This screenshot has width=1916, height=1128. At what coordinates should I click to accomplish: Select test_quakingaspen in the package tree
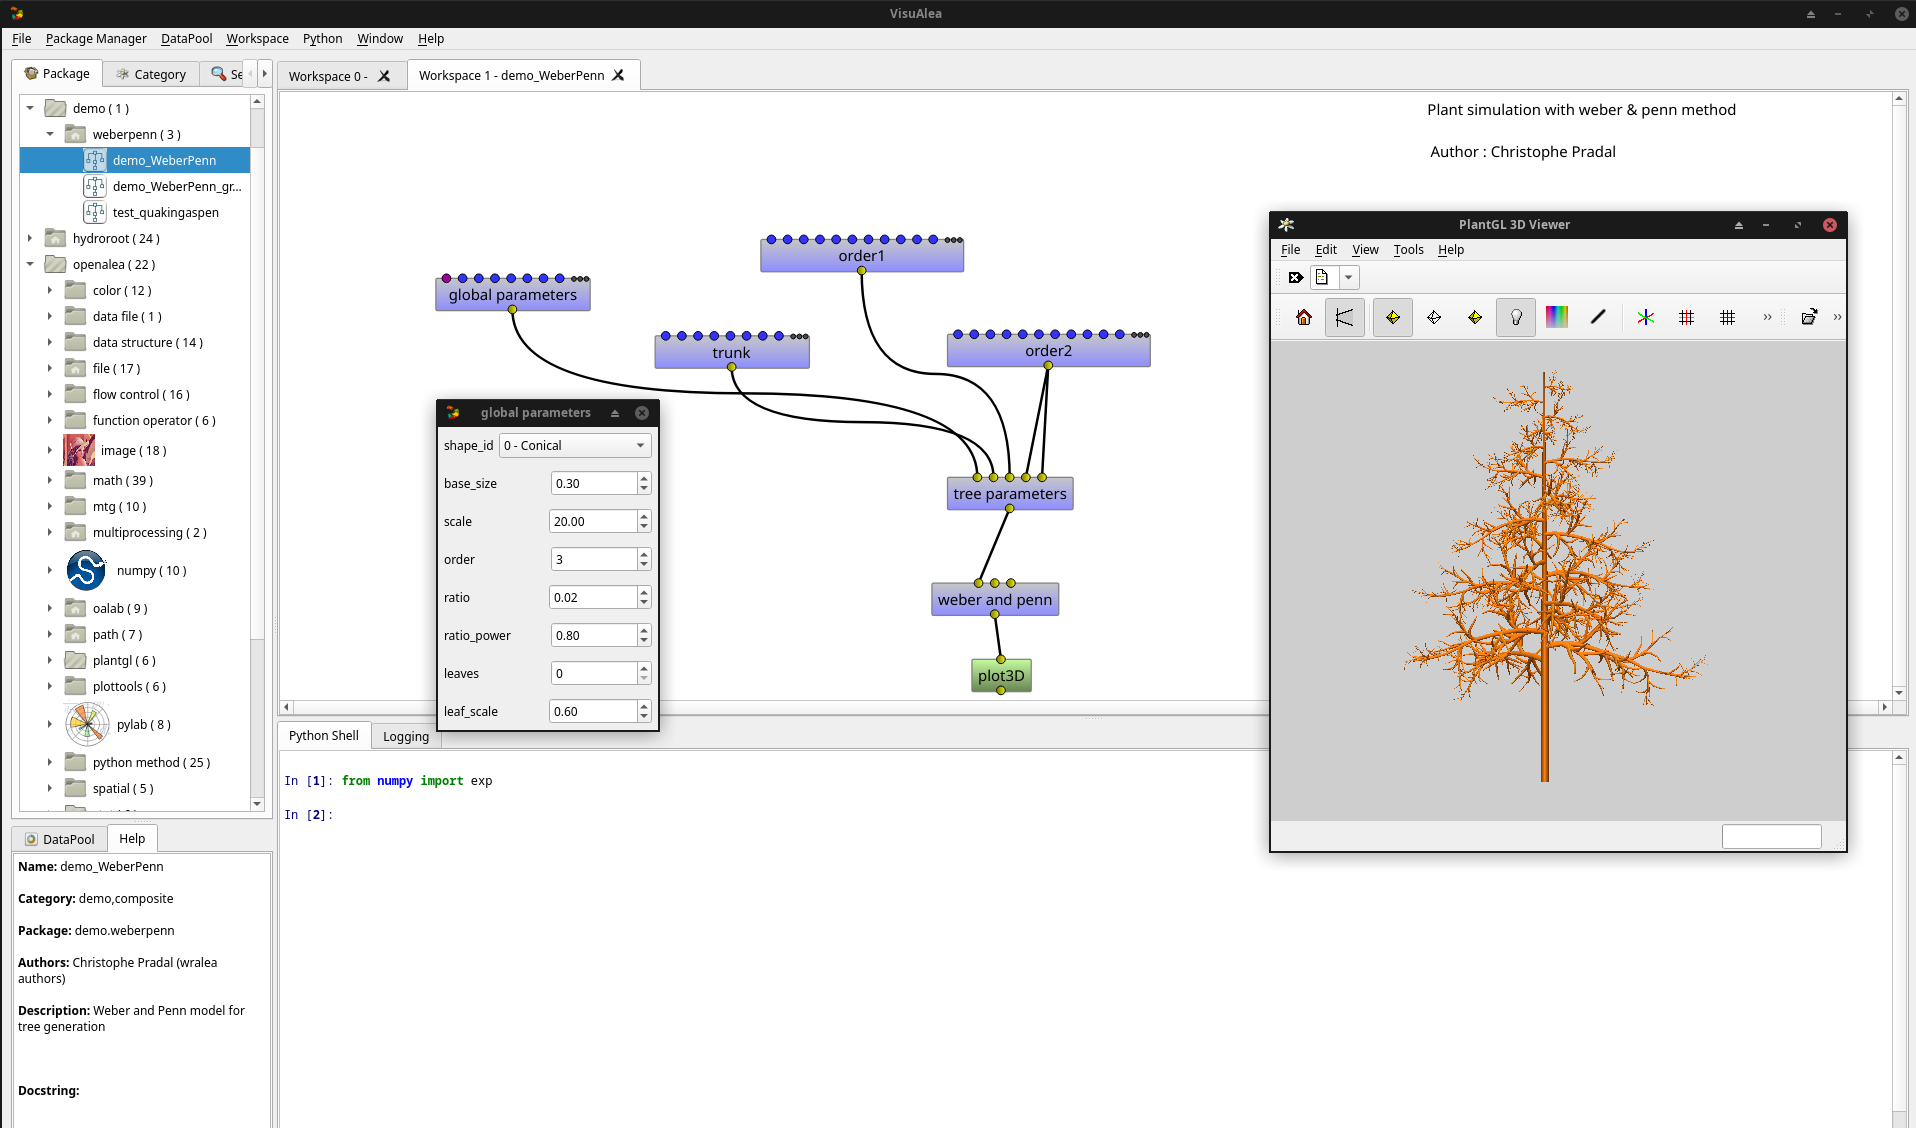pos(165,213)
